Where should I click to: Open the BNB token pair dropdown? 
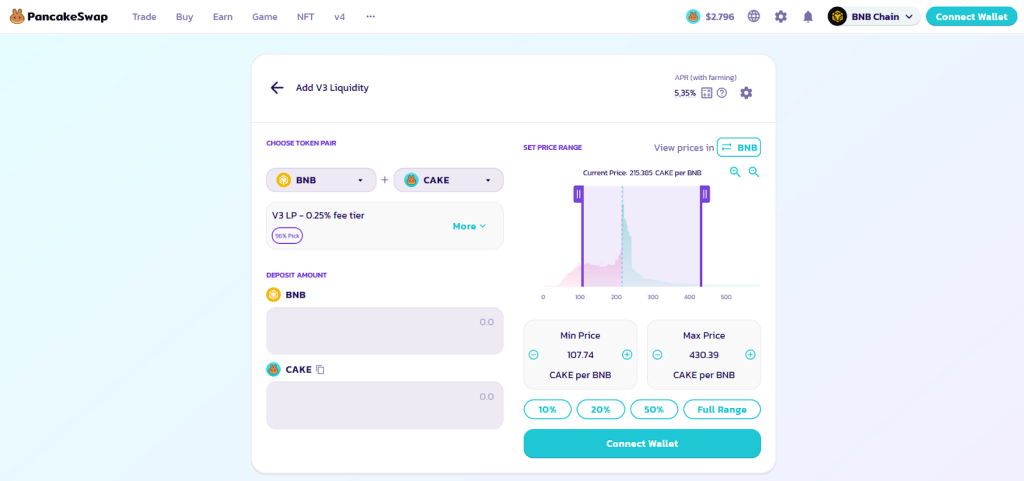[321, 180]
